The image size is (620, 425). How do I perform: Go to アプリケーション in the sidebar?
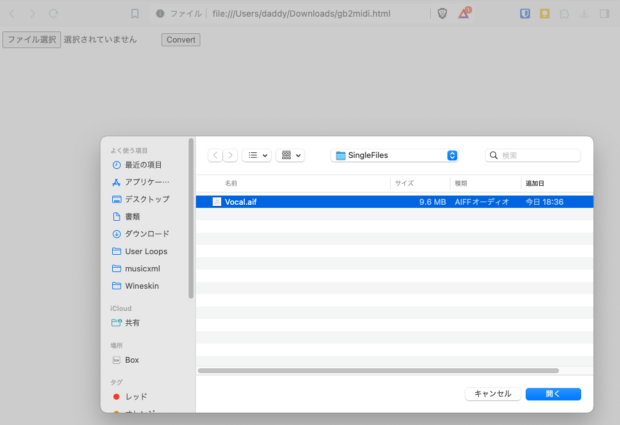(146, 182)
